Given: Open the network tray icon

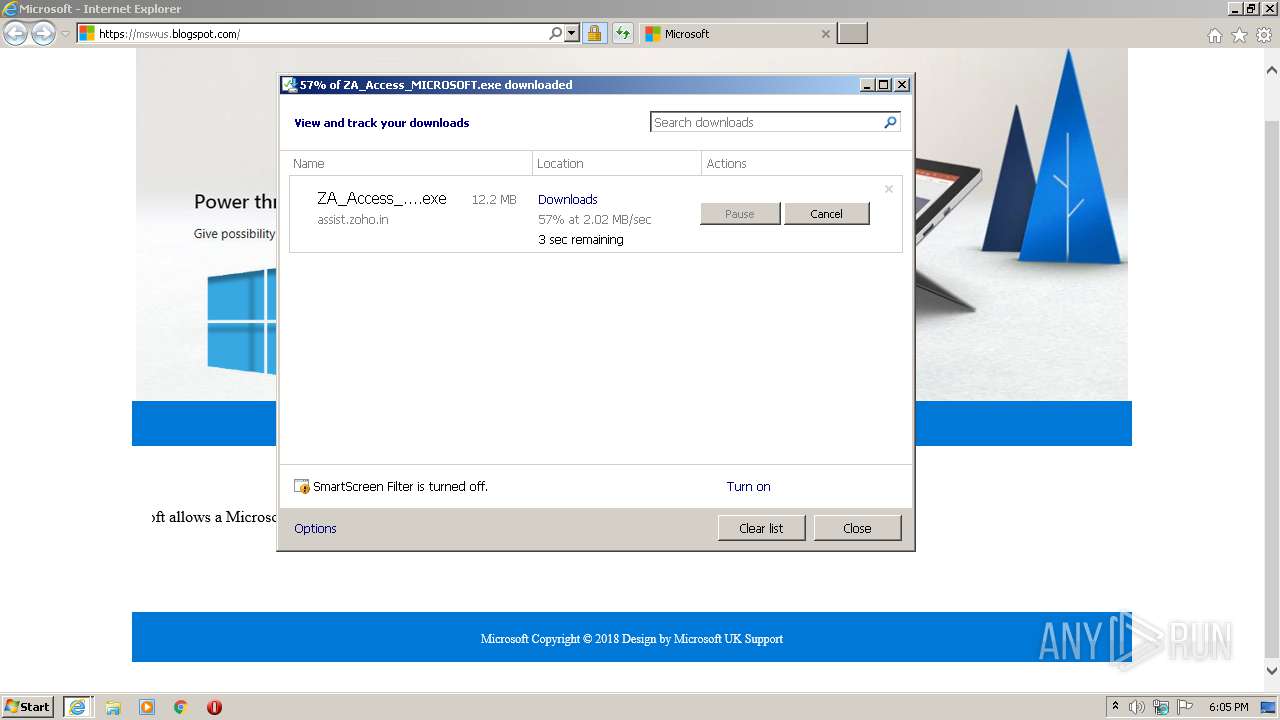Looking at the screenshot, I should [x=1161, y=707].
